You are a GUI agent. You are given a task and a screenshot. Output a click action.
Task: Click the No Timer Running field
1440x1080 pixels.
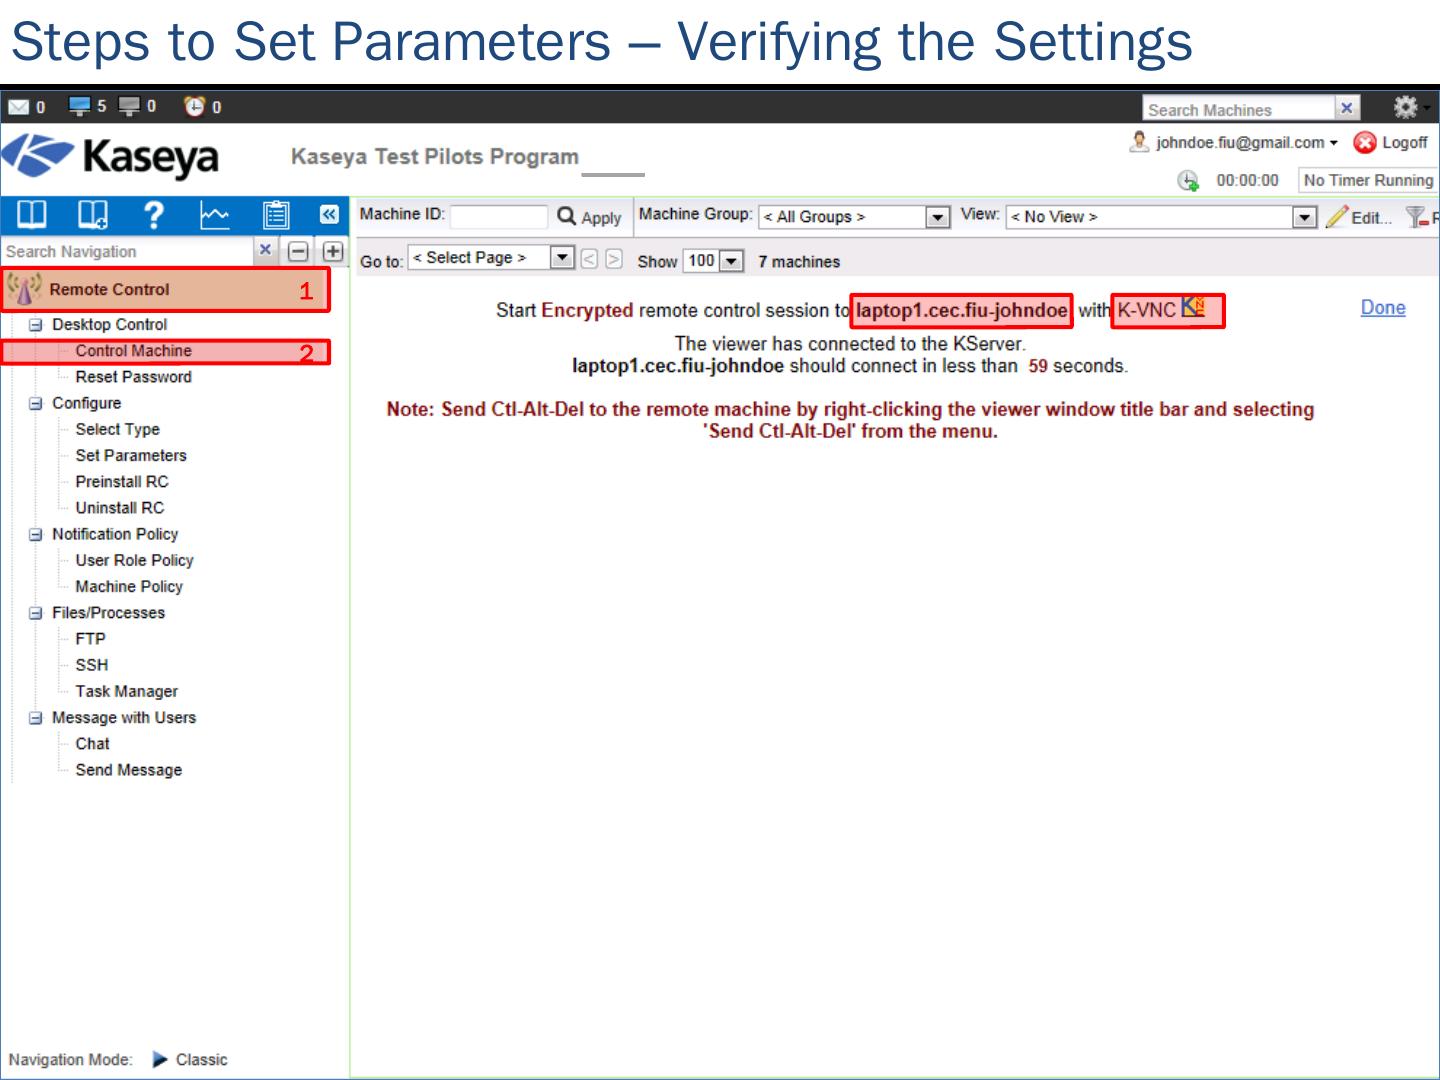point(1367,180)
